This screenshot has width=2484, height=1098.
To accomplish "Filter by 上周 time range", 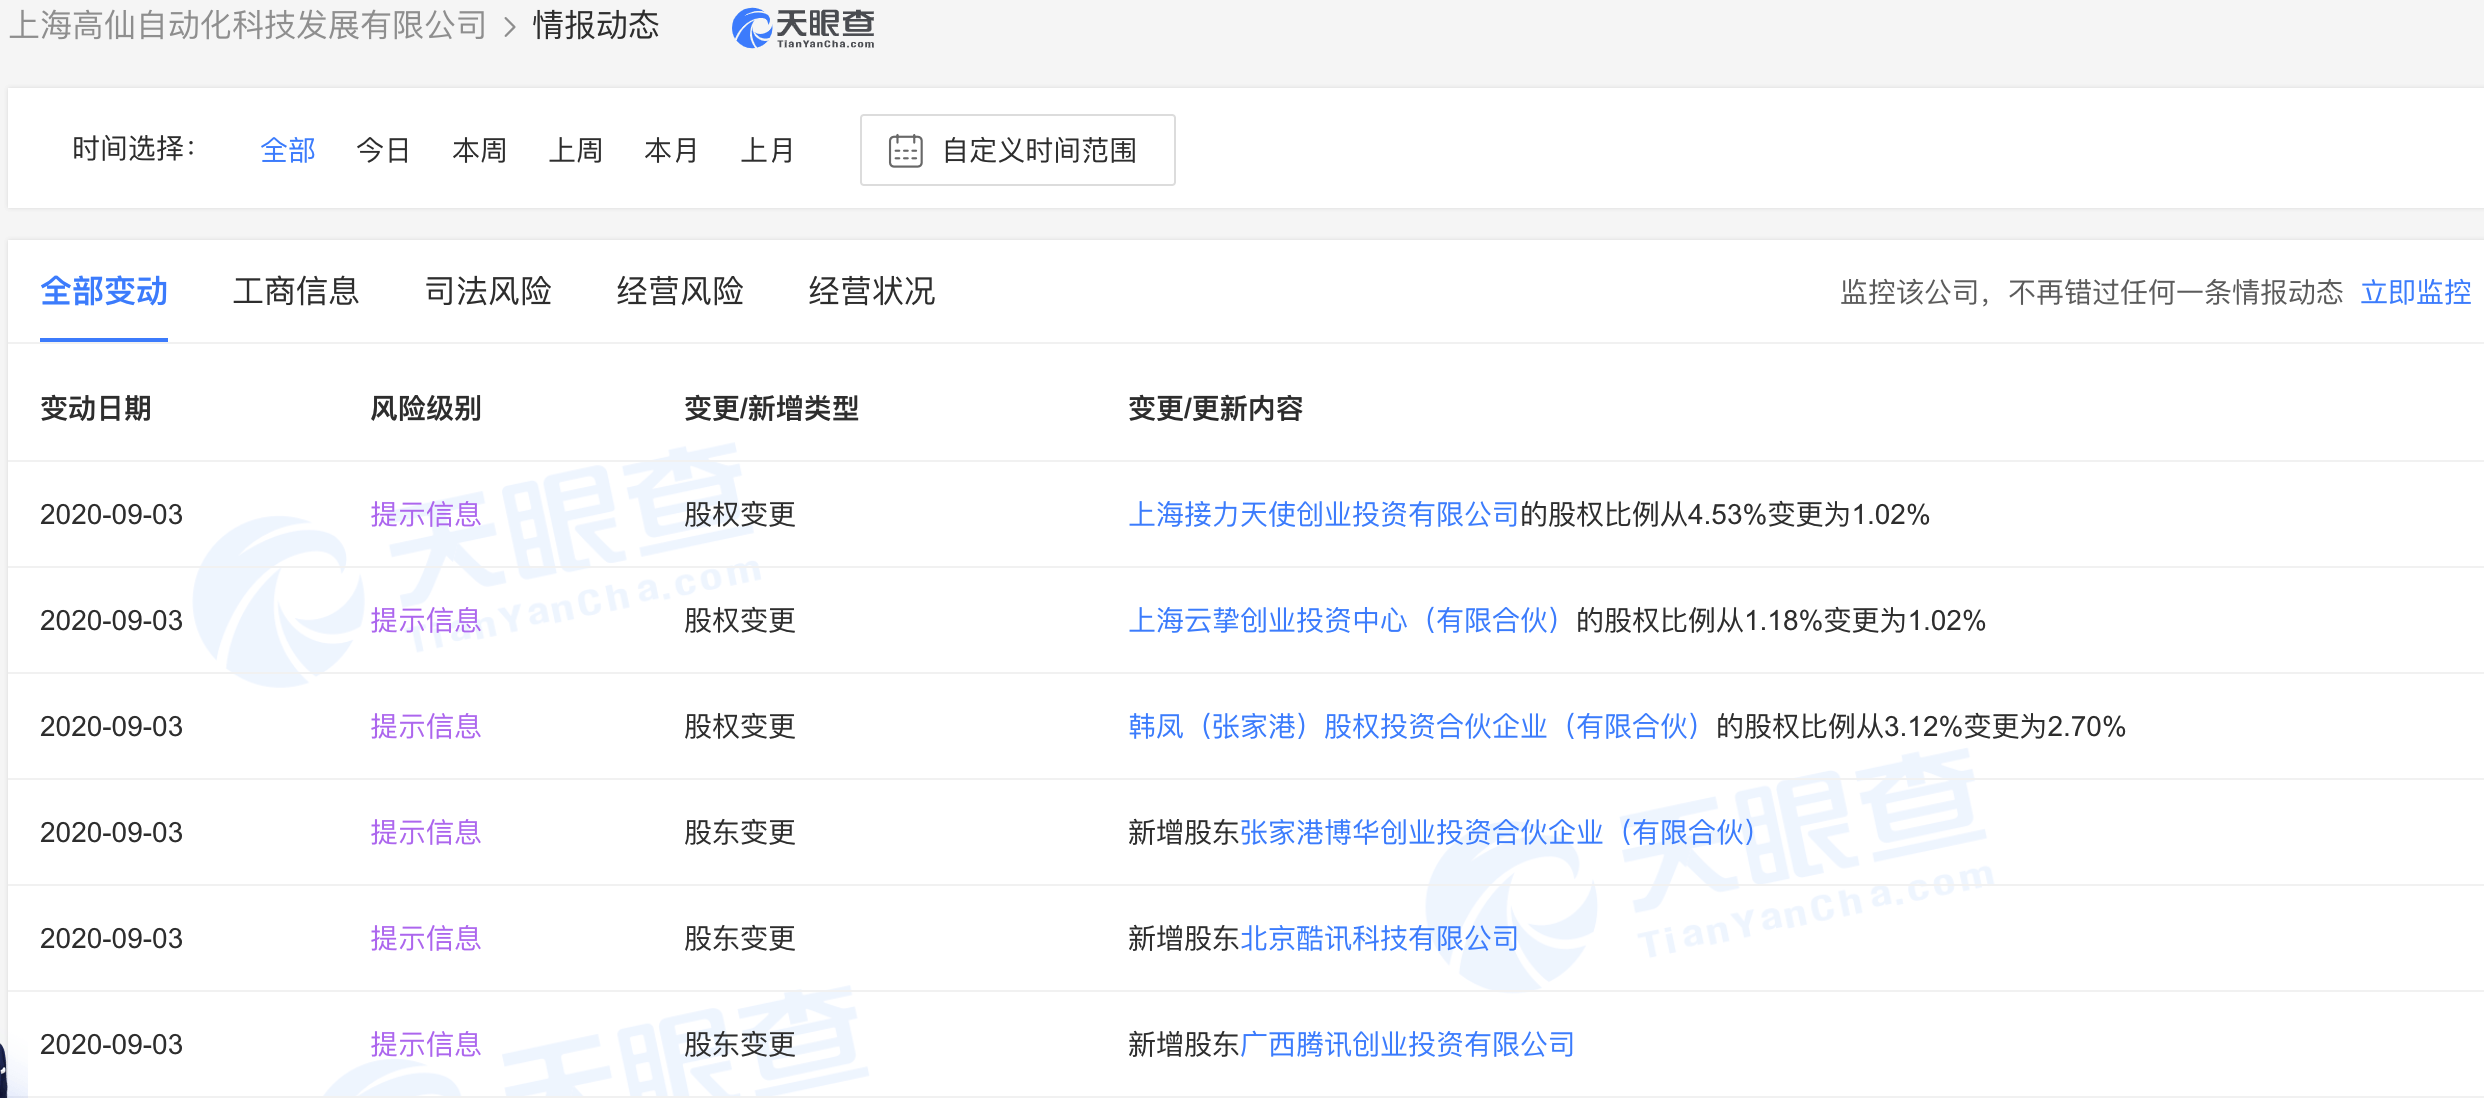I will (575, 151).
